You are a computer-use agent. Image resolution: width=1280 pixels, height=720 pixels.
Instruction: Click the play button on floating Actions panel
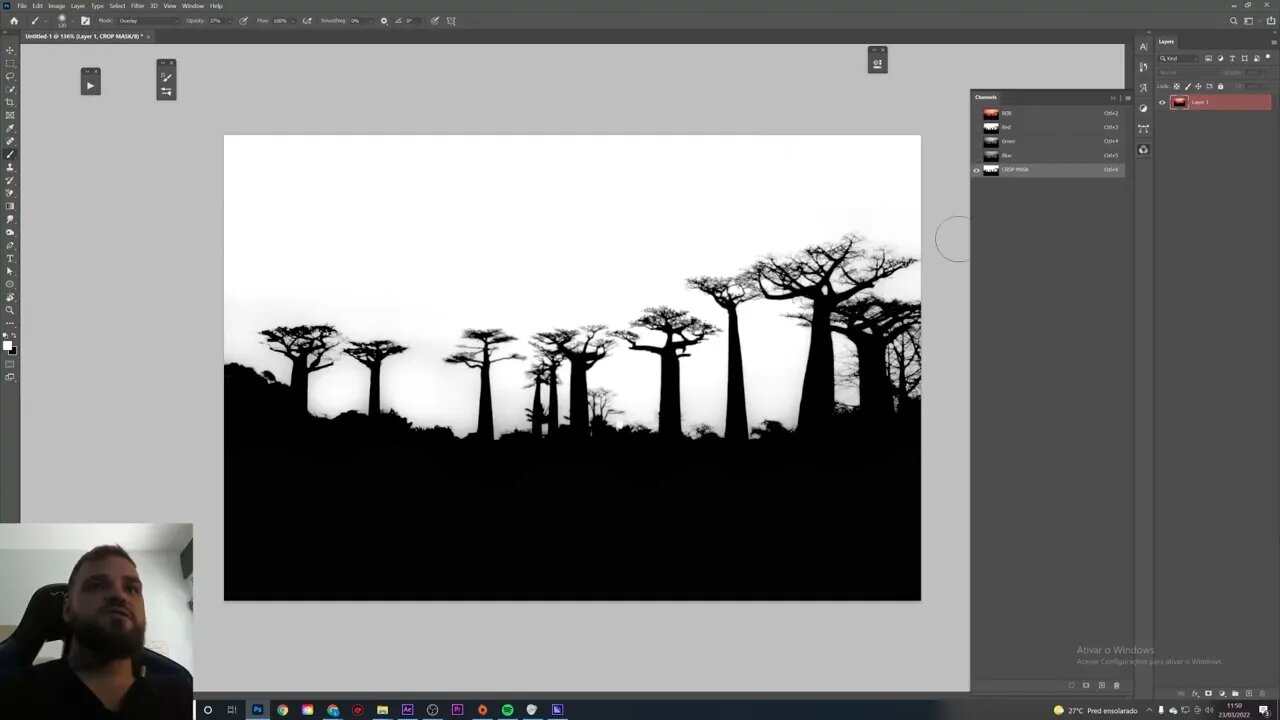[x=90, y=86]
